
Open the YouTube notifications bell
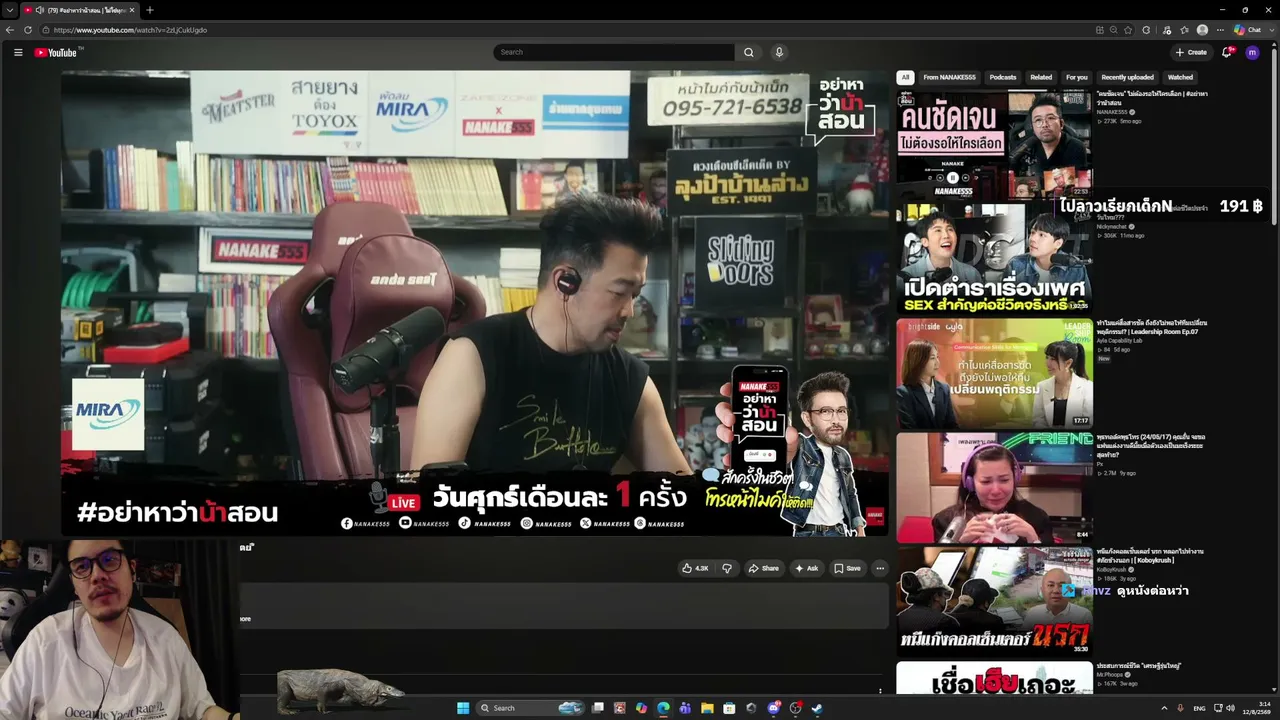(x=1227, y=52)
